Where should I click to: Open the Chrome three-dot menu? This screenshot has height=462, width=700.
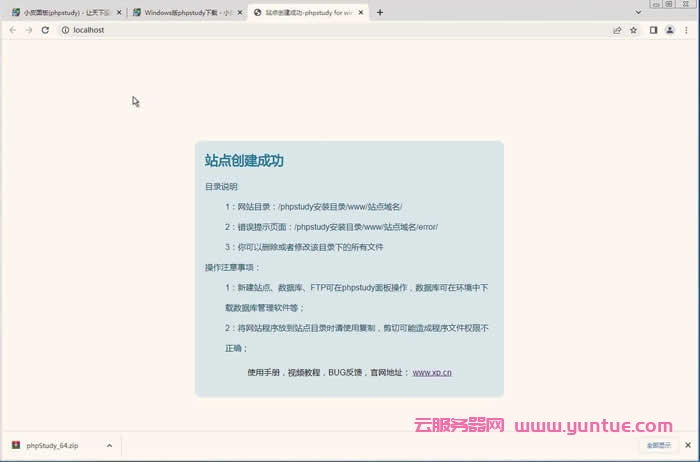tap(687, 30)
